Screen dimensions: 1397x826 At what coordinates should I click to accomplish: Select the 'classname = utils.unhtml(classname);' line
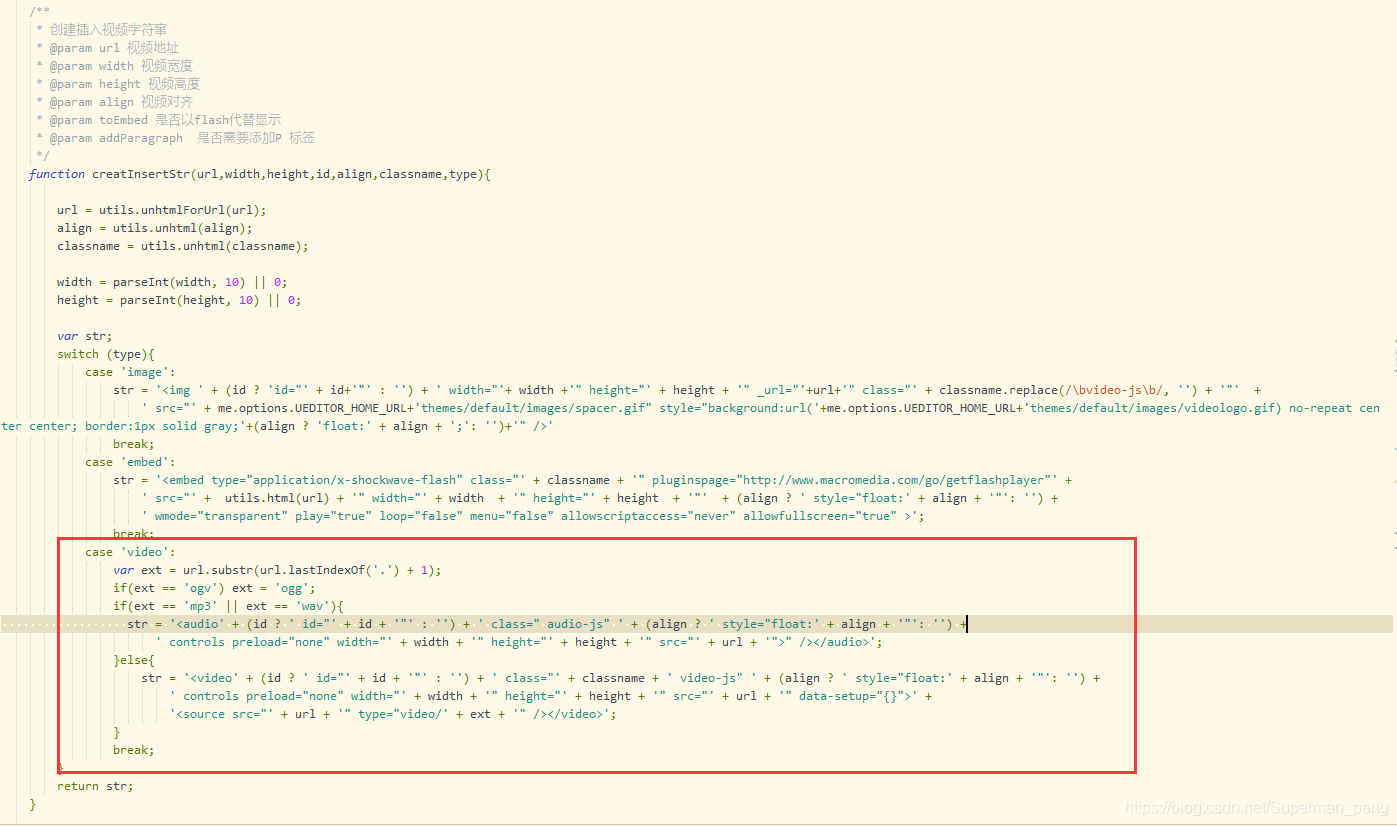pyautogui.click(x=183, y=246)
